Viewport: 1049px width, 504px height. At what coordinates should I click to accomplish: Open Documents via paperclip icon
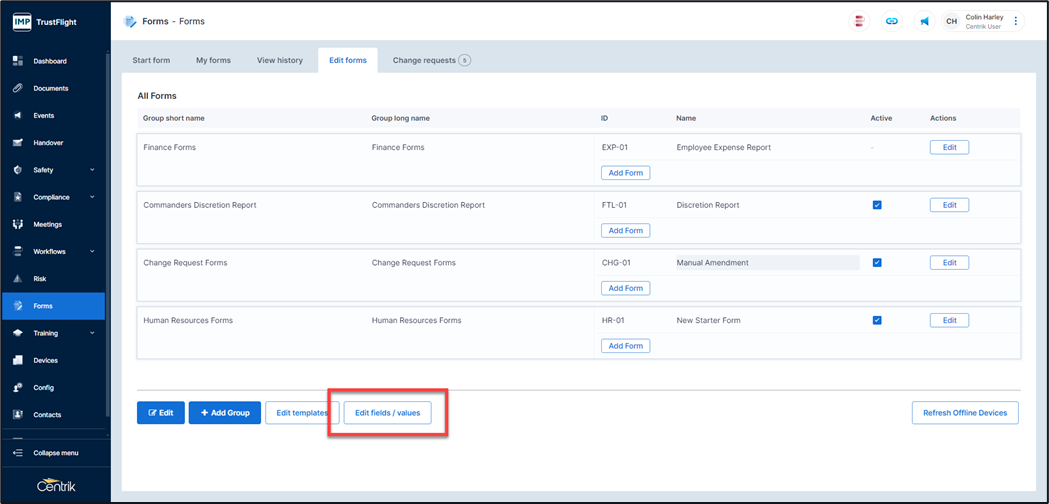[x=17, y=88]
